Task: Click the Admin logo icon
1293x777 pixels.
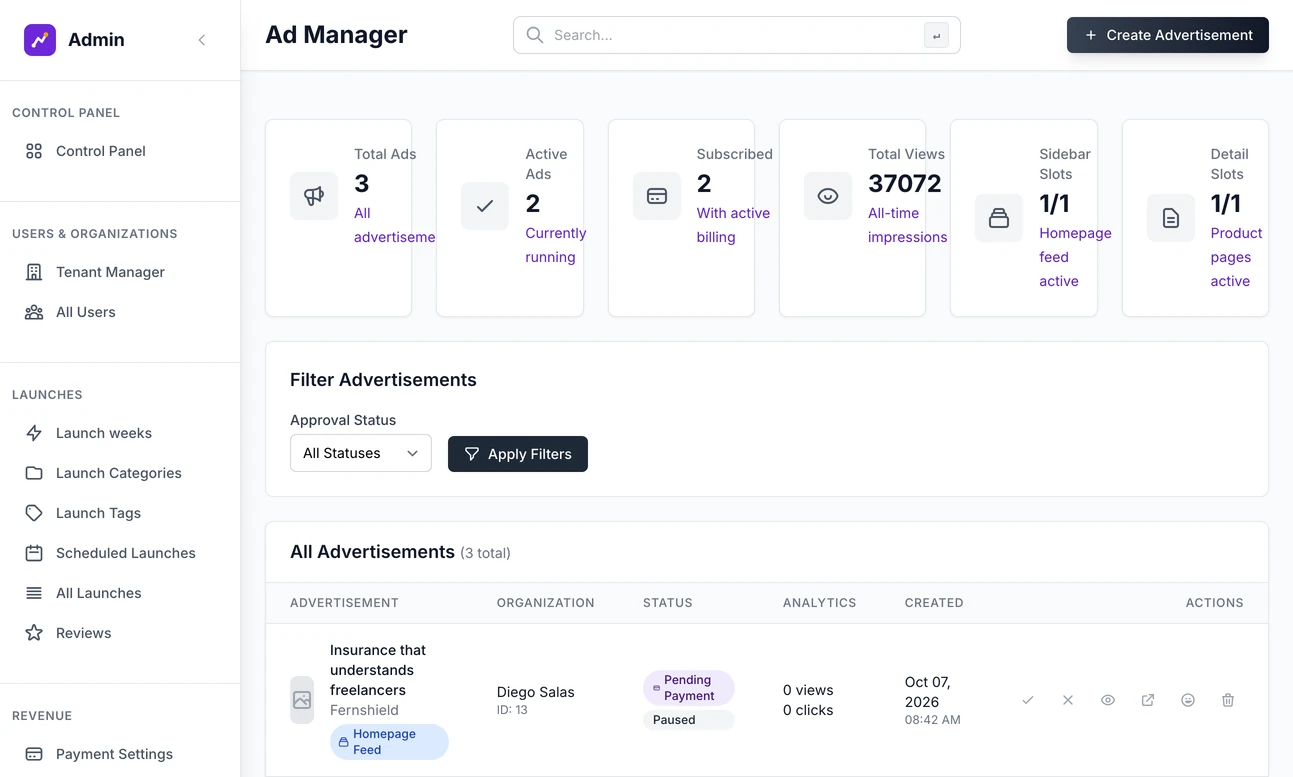Action: coord(40,40)
